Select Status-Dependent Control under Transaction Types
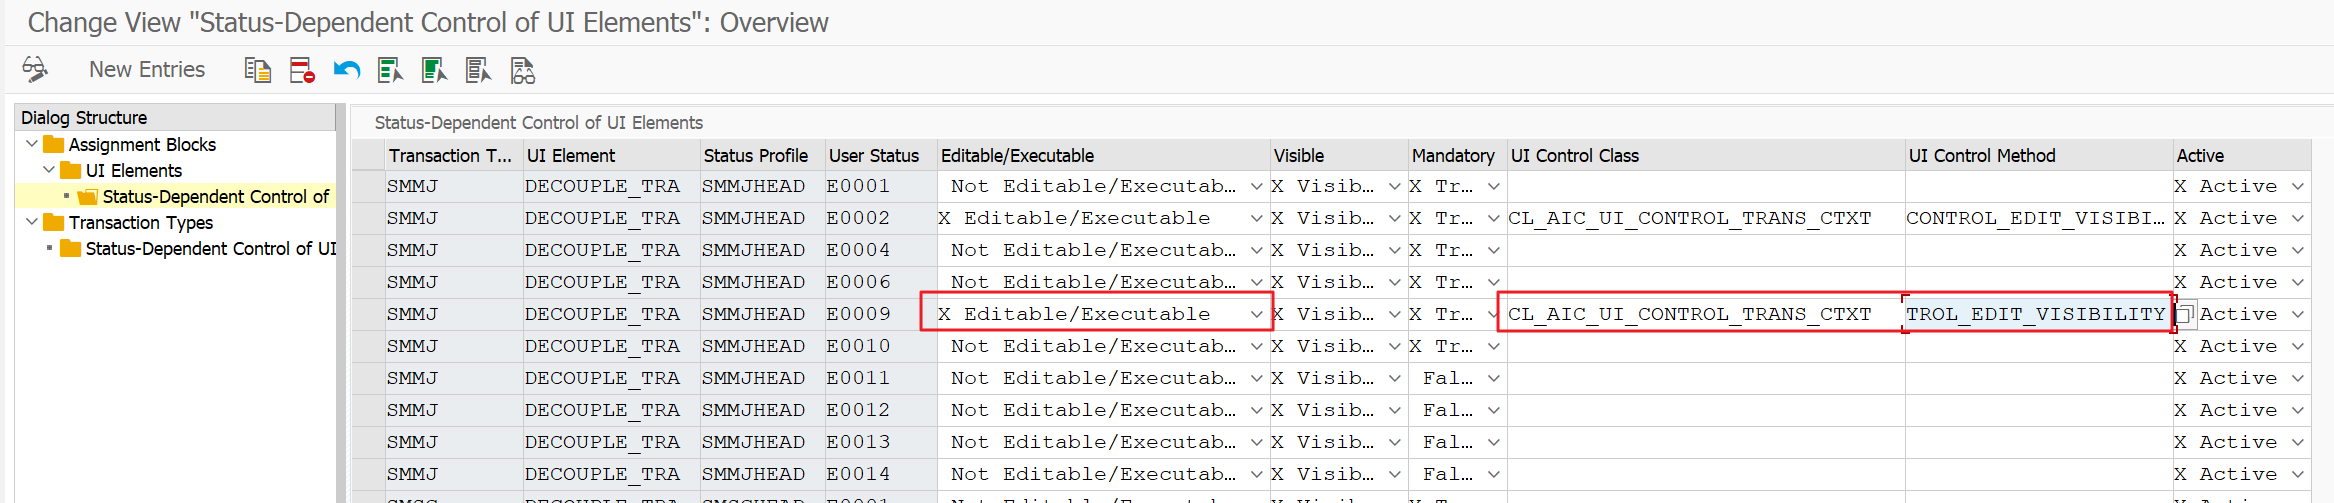Image resolution: width=2334 pixels, height=503 pixels. (210, 248)
